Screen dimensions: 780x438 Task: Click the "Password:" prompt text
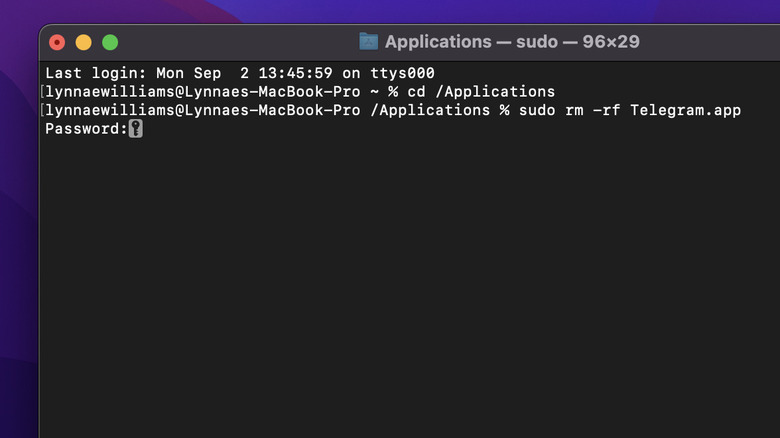point(86,129)
